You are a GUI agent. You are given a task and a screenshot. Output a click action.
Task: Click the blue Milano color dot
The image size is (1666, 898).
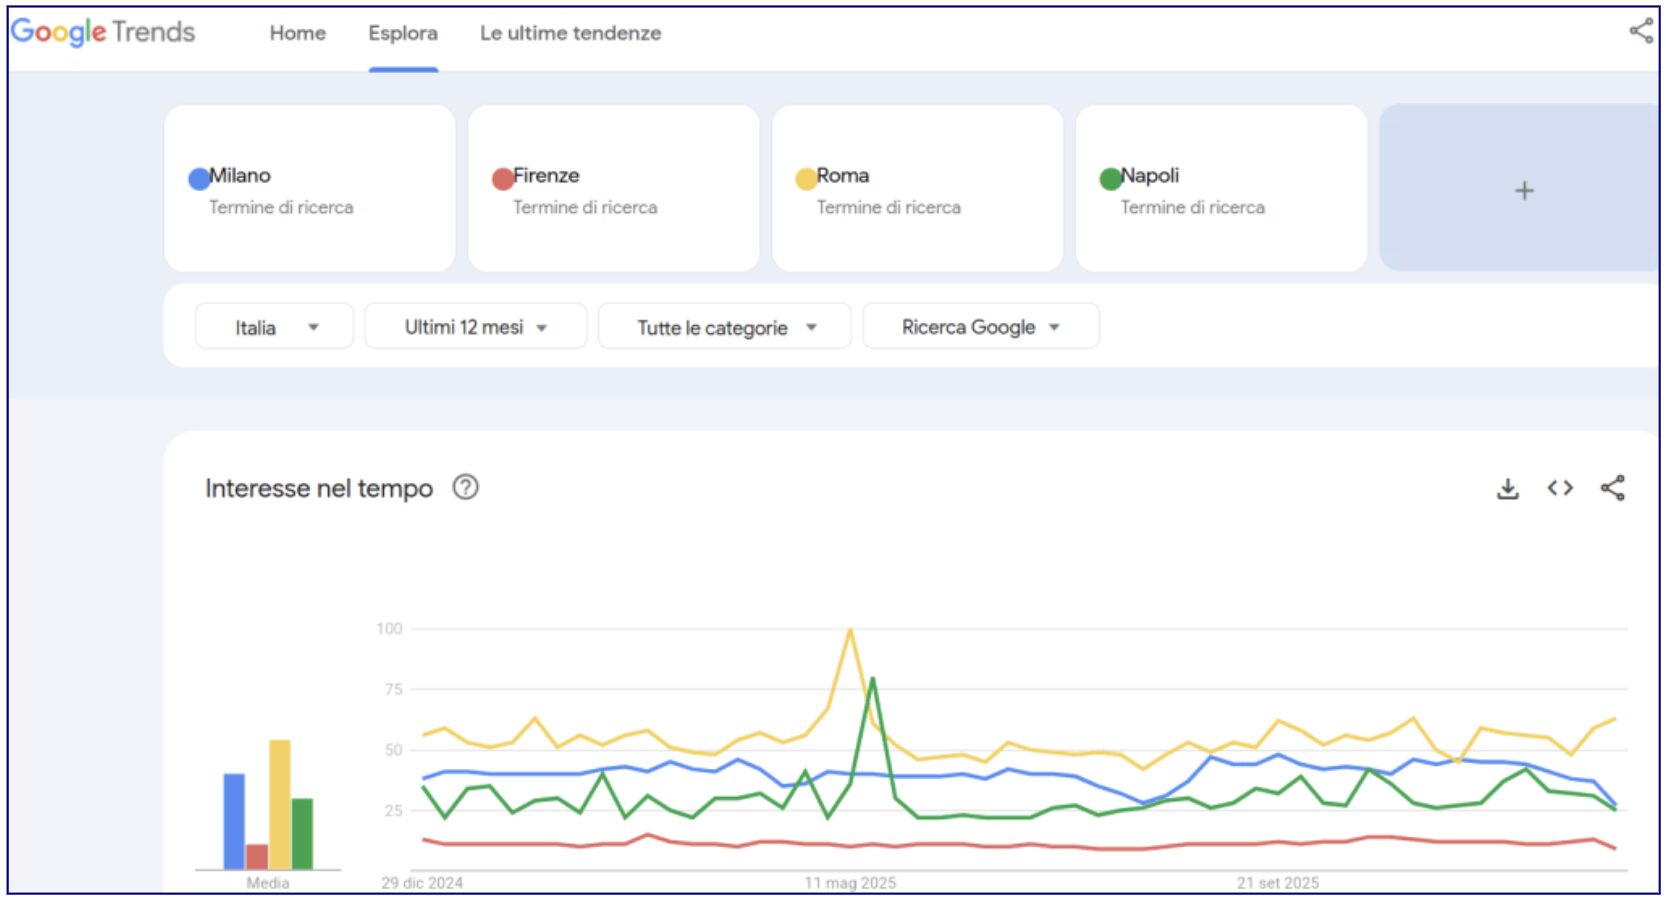[x=199, y=178]
